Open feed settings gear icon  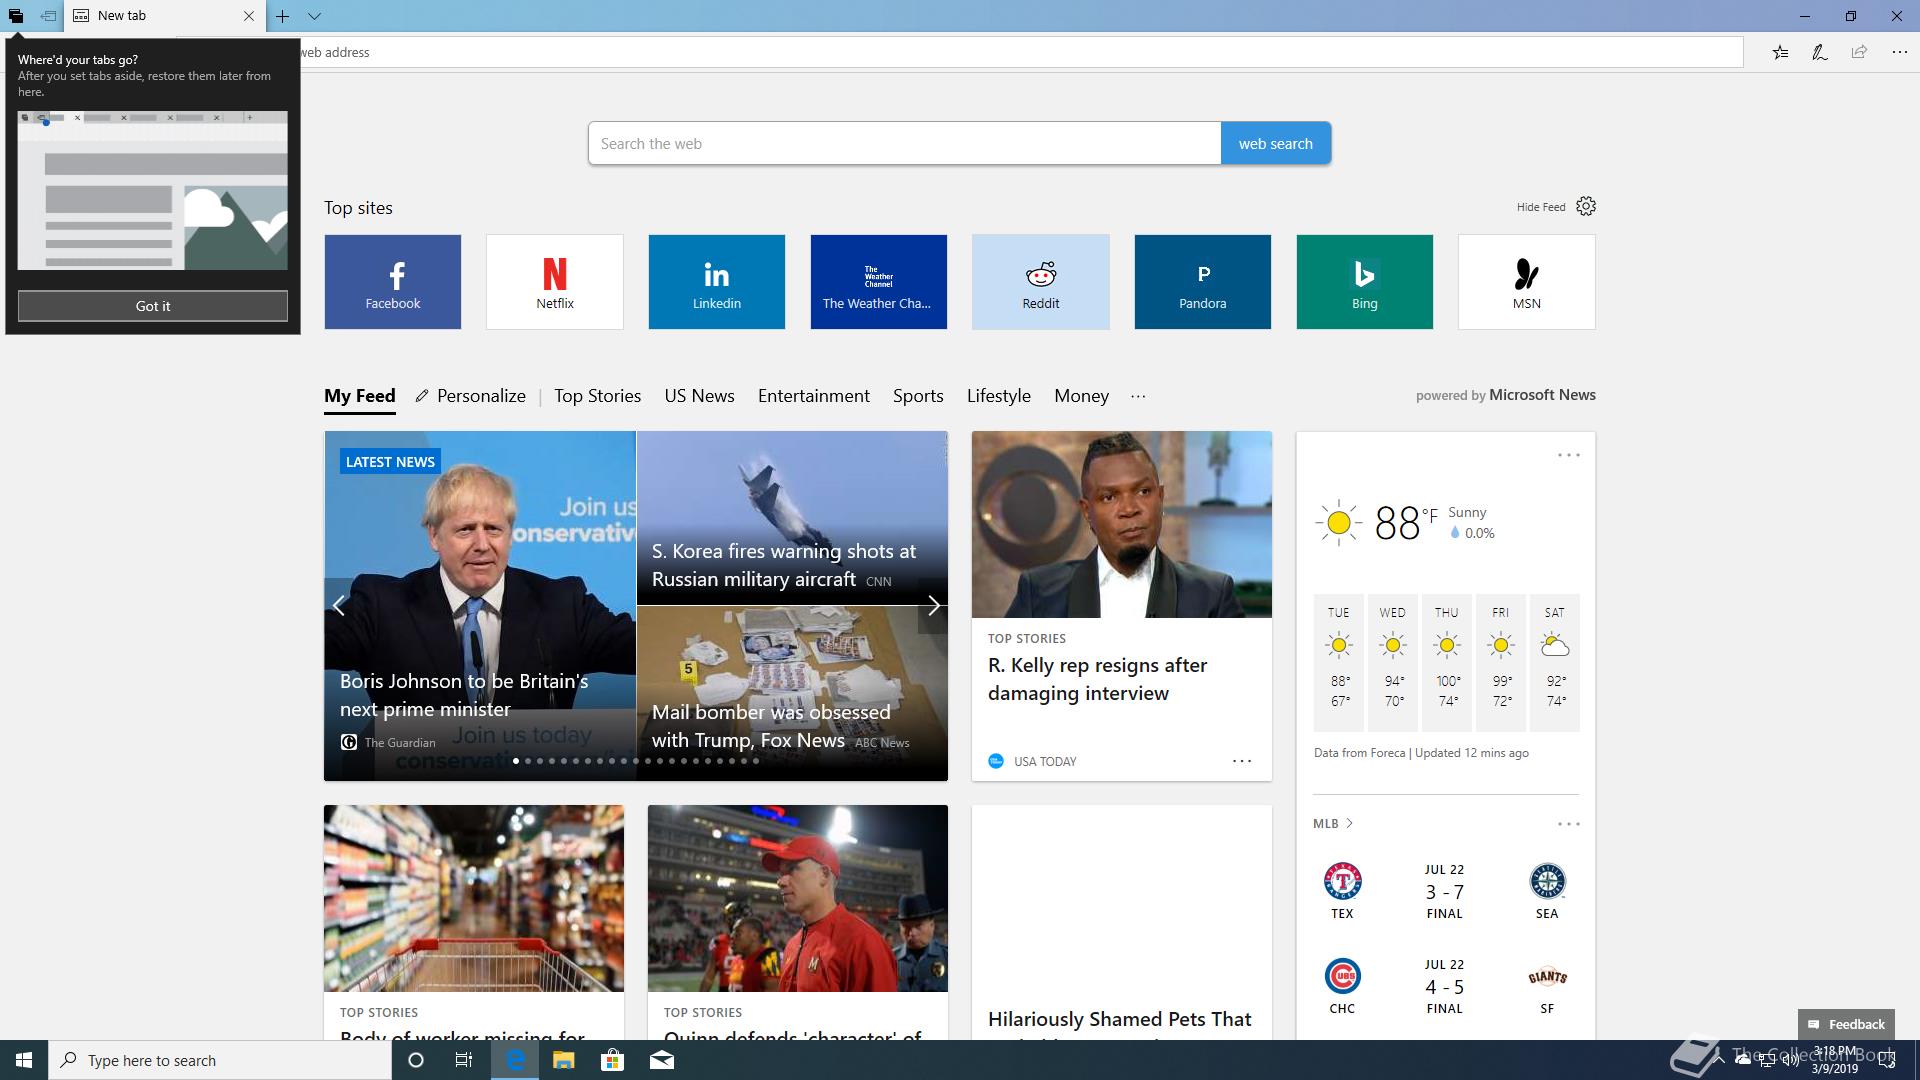point(1586,206)
